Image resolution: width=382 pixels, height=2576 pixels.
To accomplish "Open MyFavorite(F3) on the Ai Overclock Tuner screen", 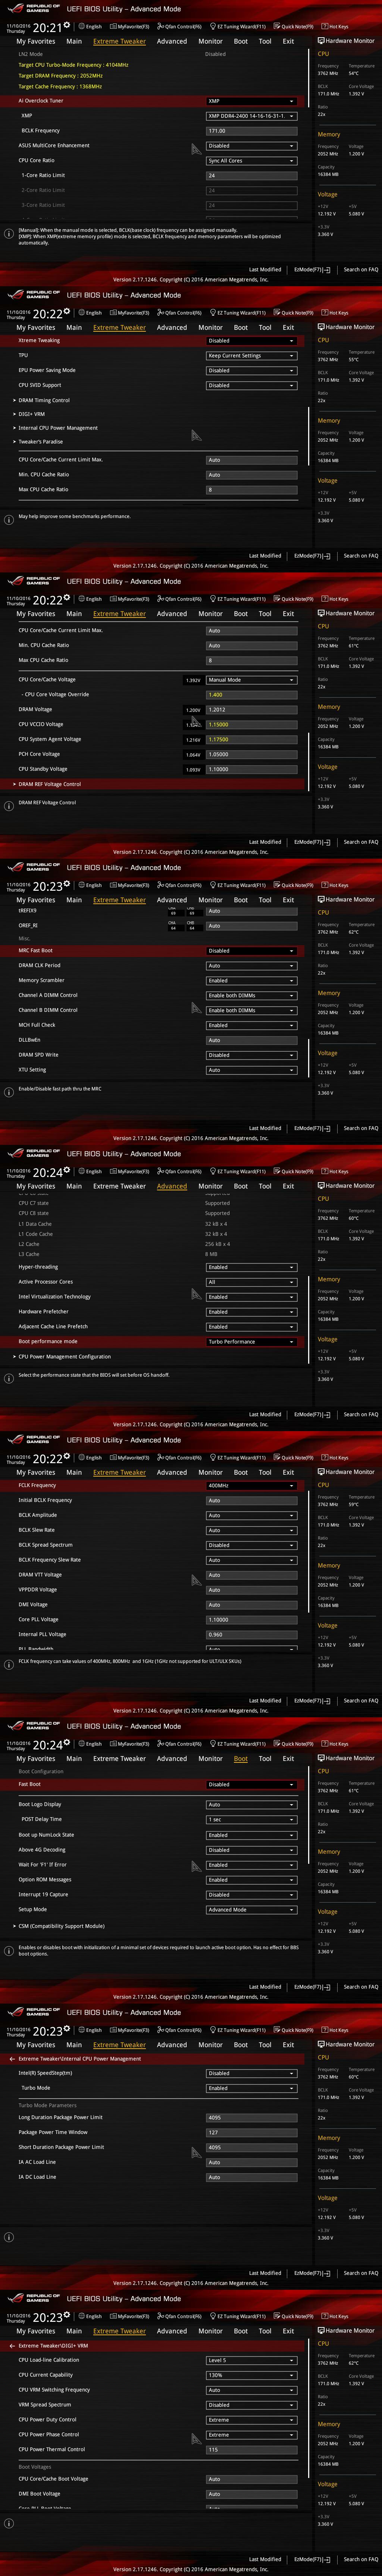I will click(129, 27).
